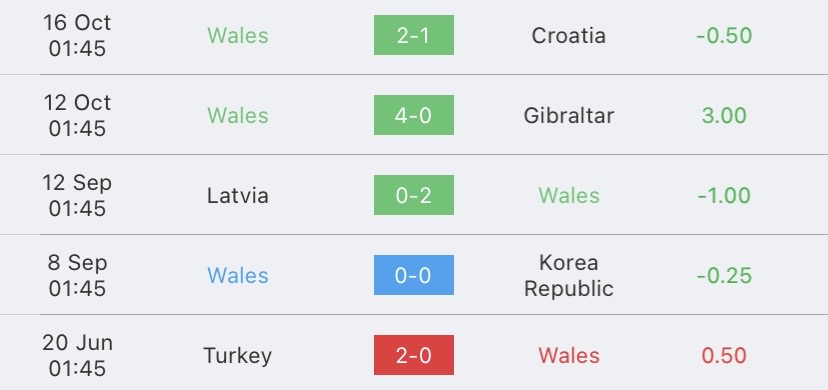
Task: Select Korea Republic team name
Action: 569,275
